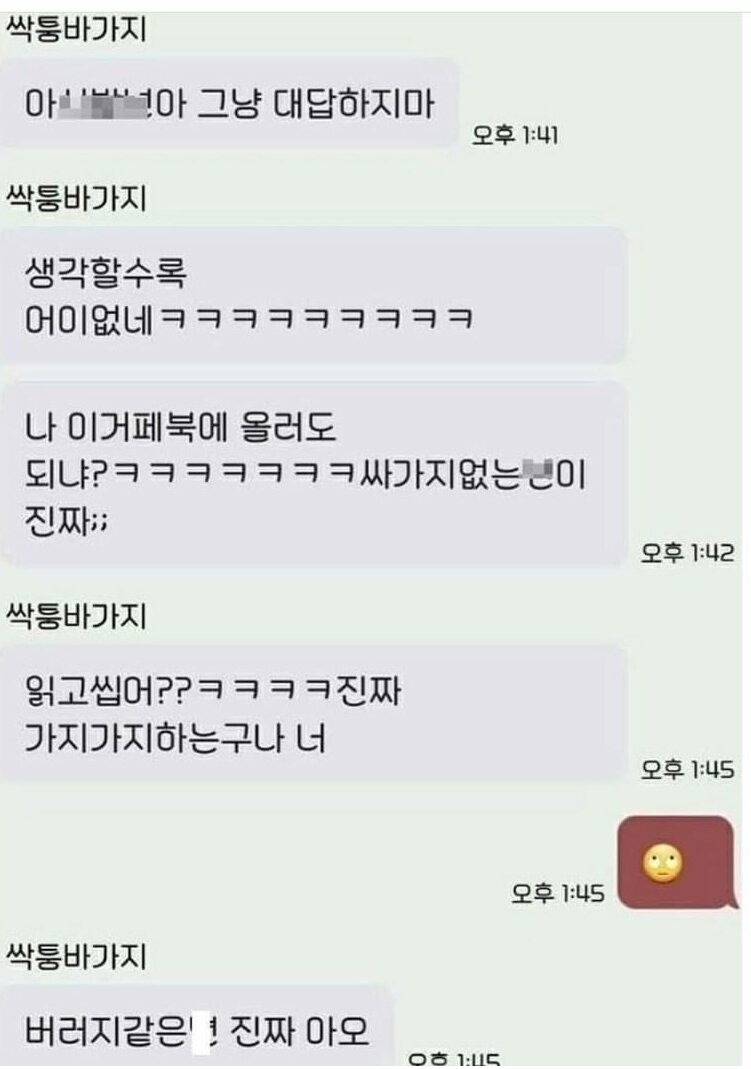
Task: Click message bubble '생각할수록 어이없네ㅋㅋㅋ'
Action: pyautogui.click(x=313, y=296)
